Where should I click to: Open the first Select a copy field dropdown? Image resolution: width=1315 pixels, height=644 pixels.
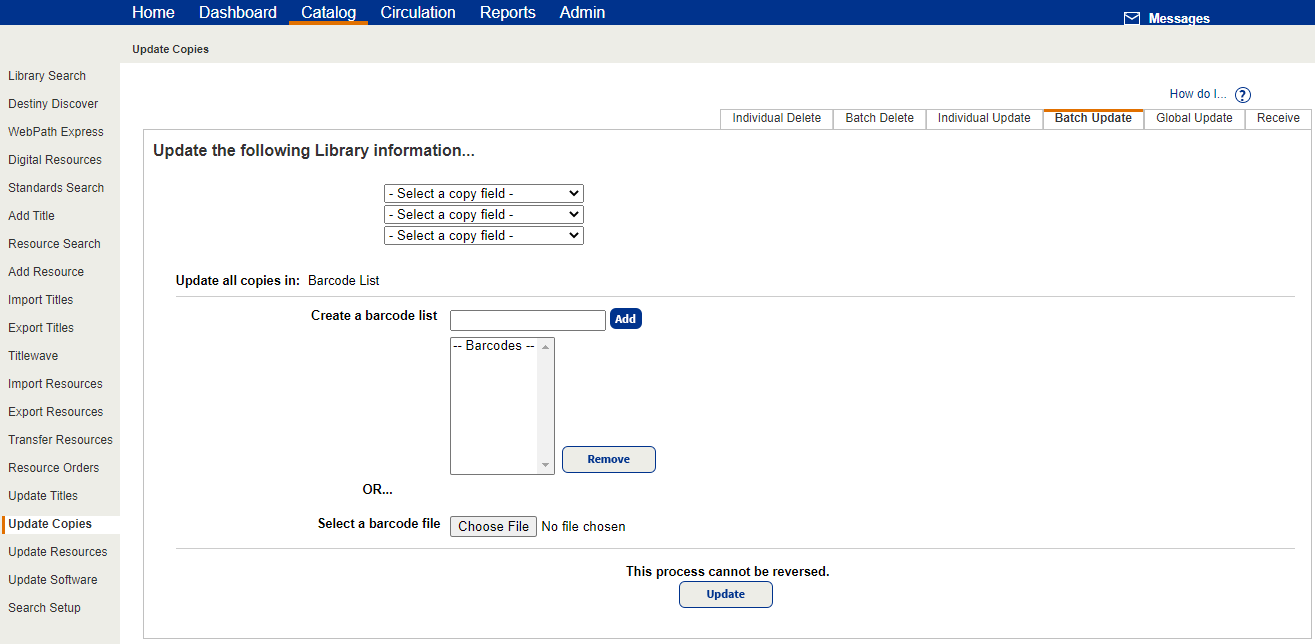pos(484,194)
